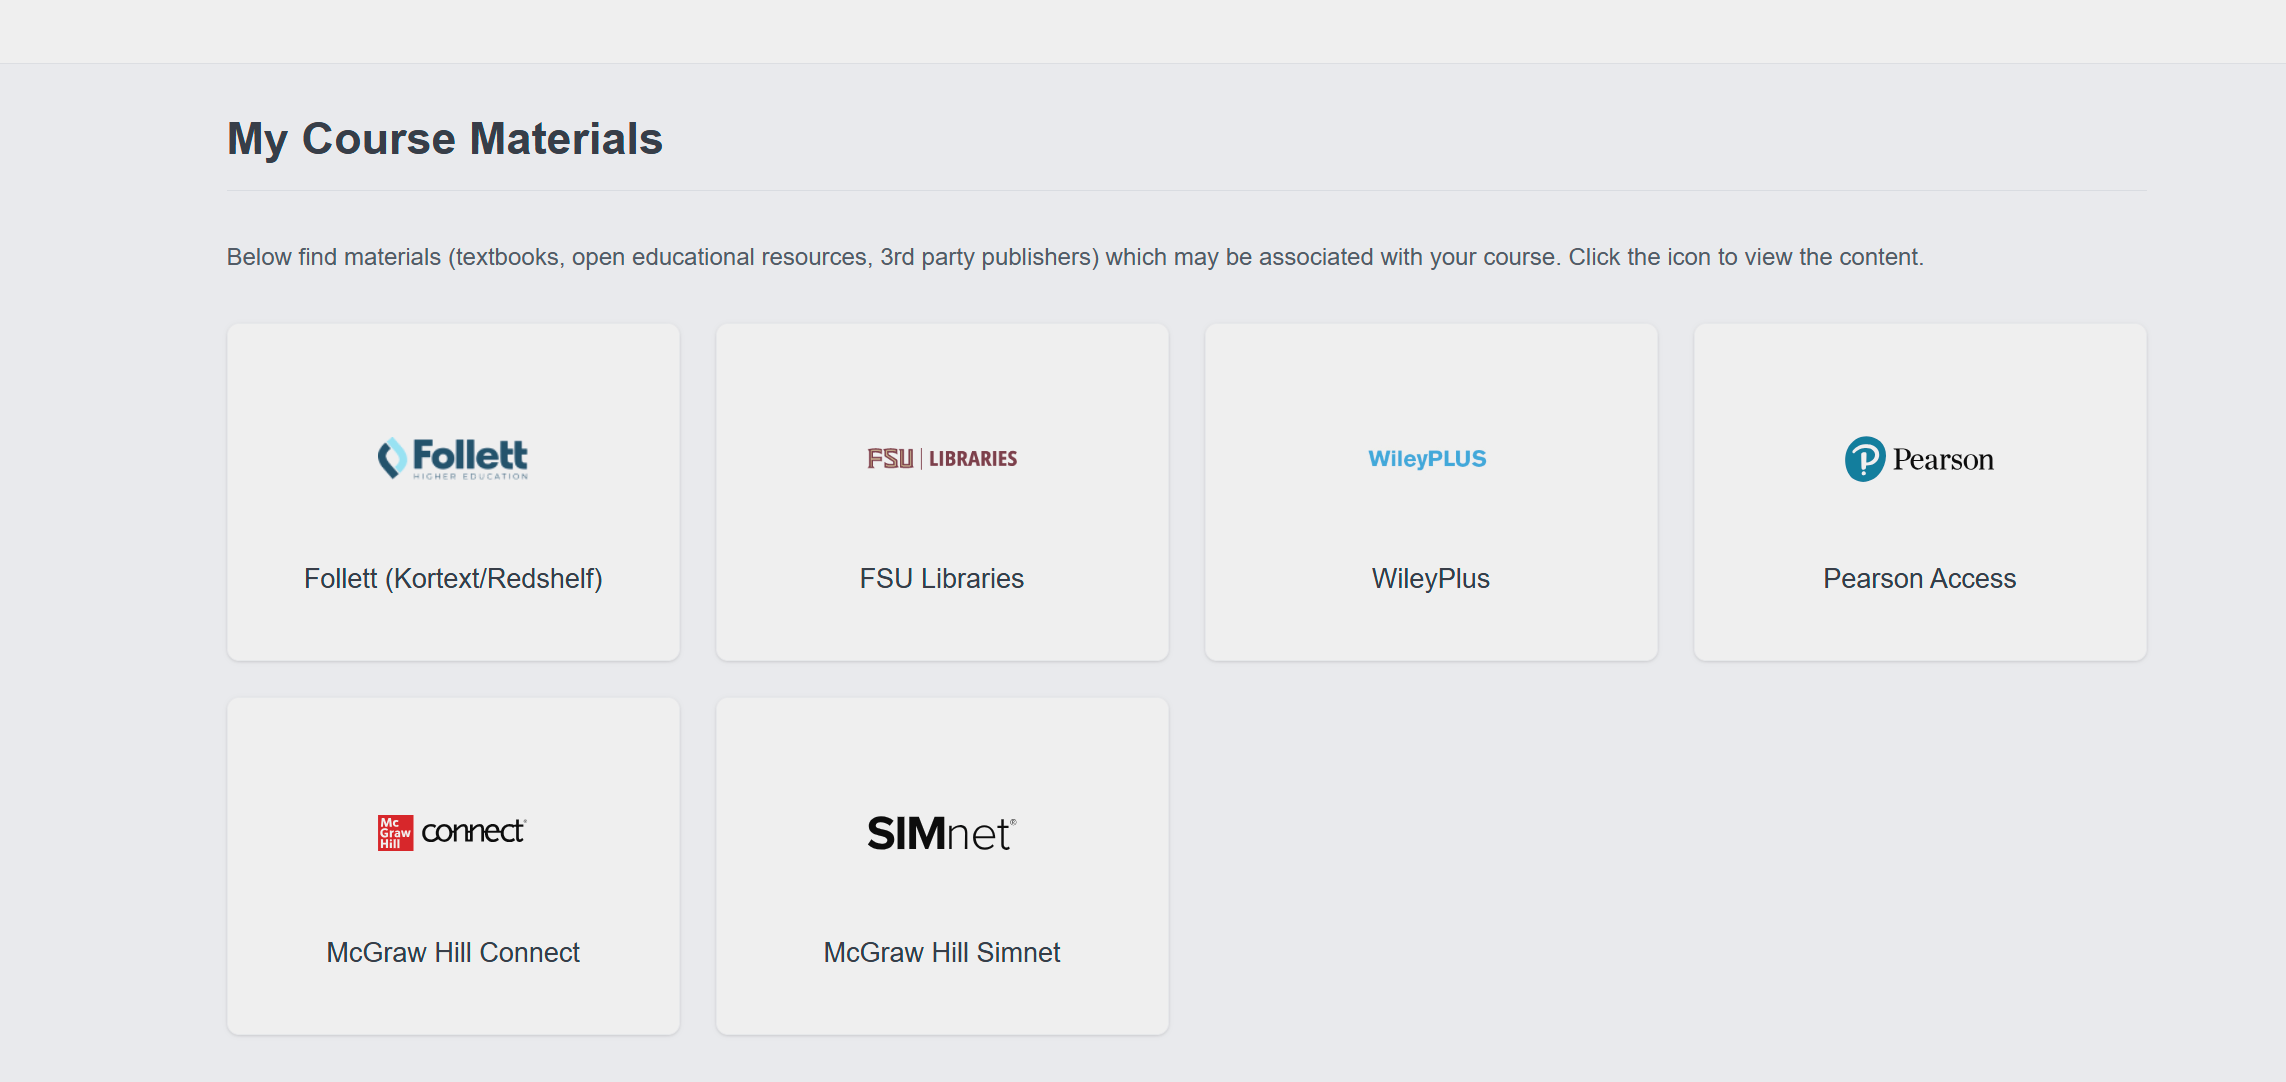Open the Follett (Kortext/Redshelf) link text

pos(453,579)
